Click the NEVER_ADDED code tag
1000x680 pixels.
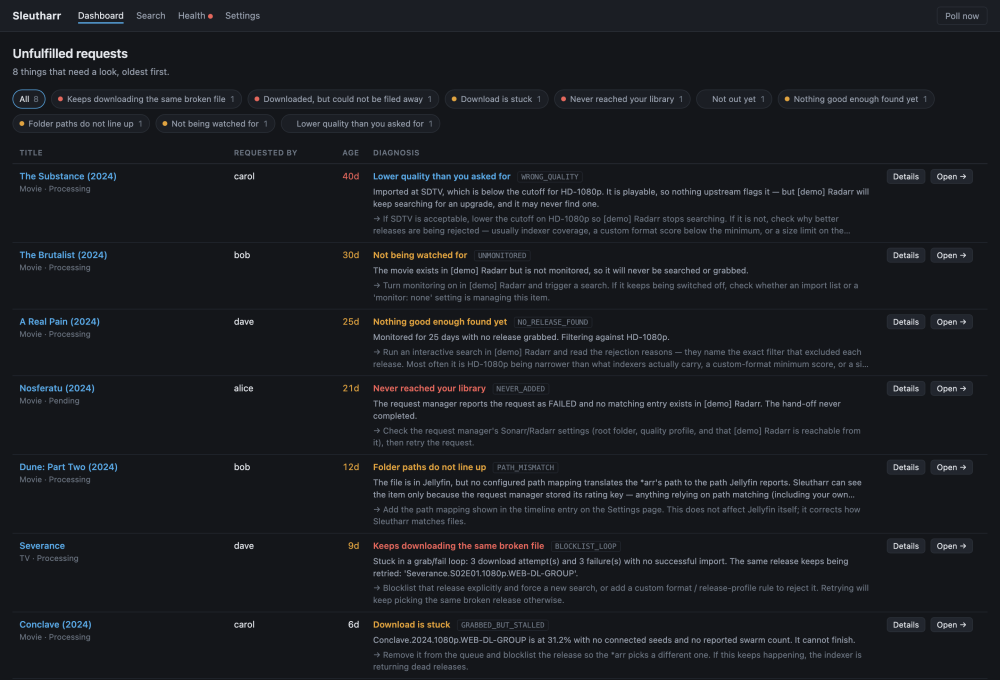(520, 388)
